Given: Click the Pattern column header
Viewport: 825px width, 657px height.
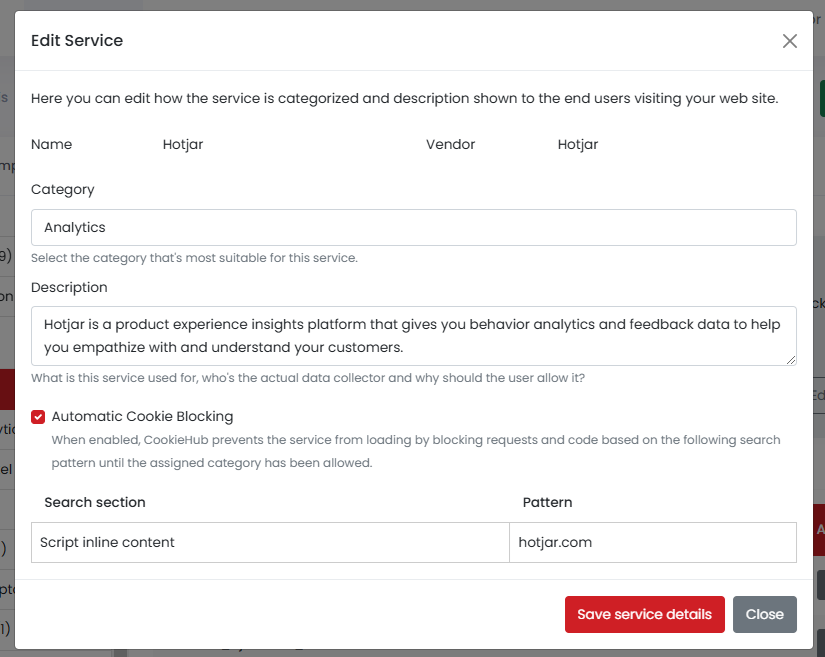Looking at the screenshot, I should (547, 502).
